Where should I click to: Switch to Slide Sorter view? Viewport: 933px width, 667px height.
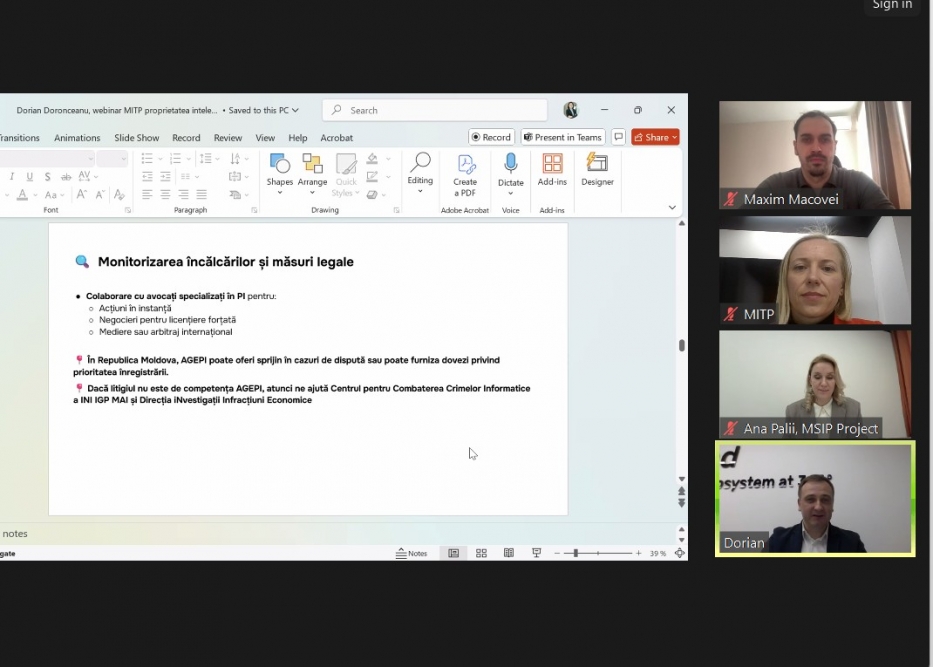[481, 553]
